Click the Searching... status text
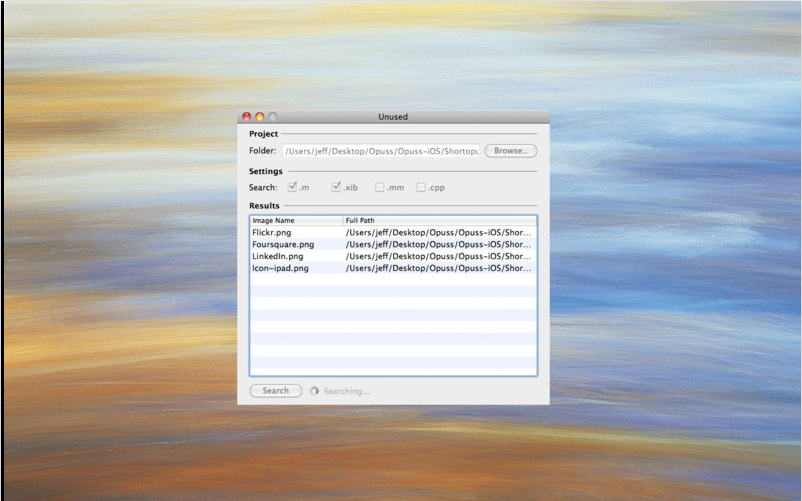The width and height of the screenshot is (802, 501). 346,391
